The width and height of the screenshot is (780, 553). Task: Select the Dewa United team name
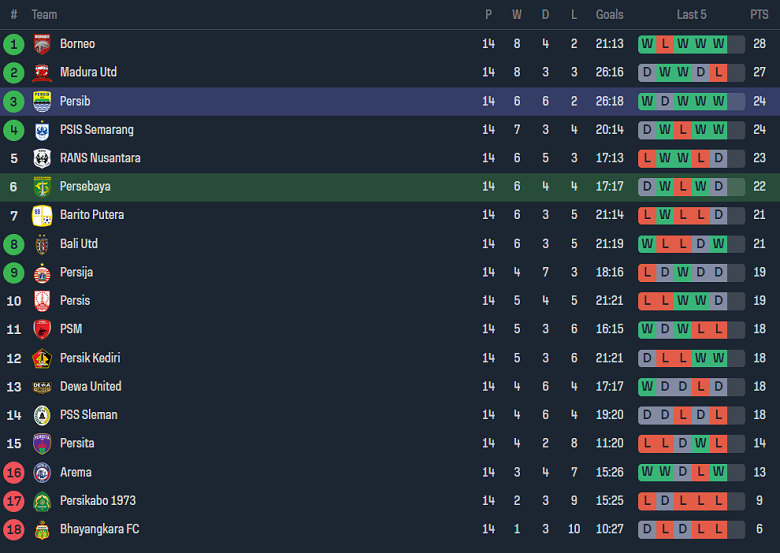(x=90, y=386)
